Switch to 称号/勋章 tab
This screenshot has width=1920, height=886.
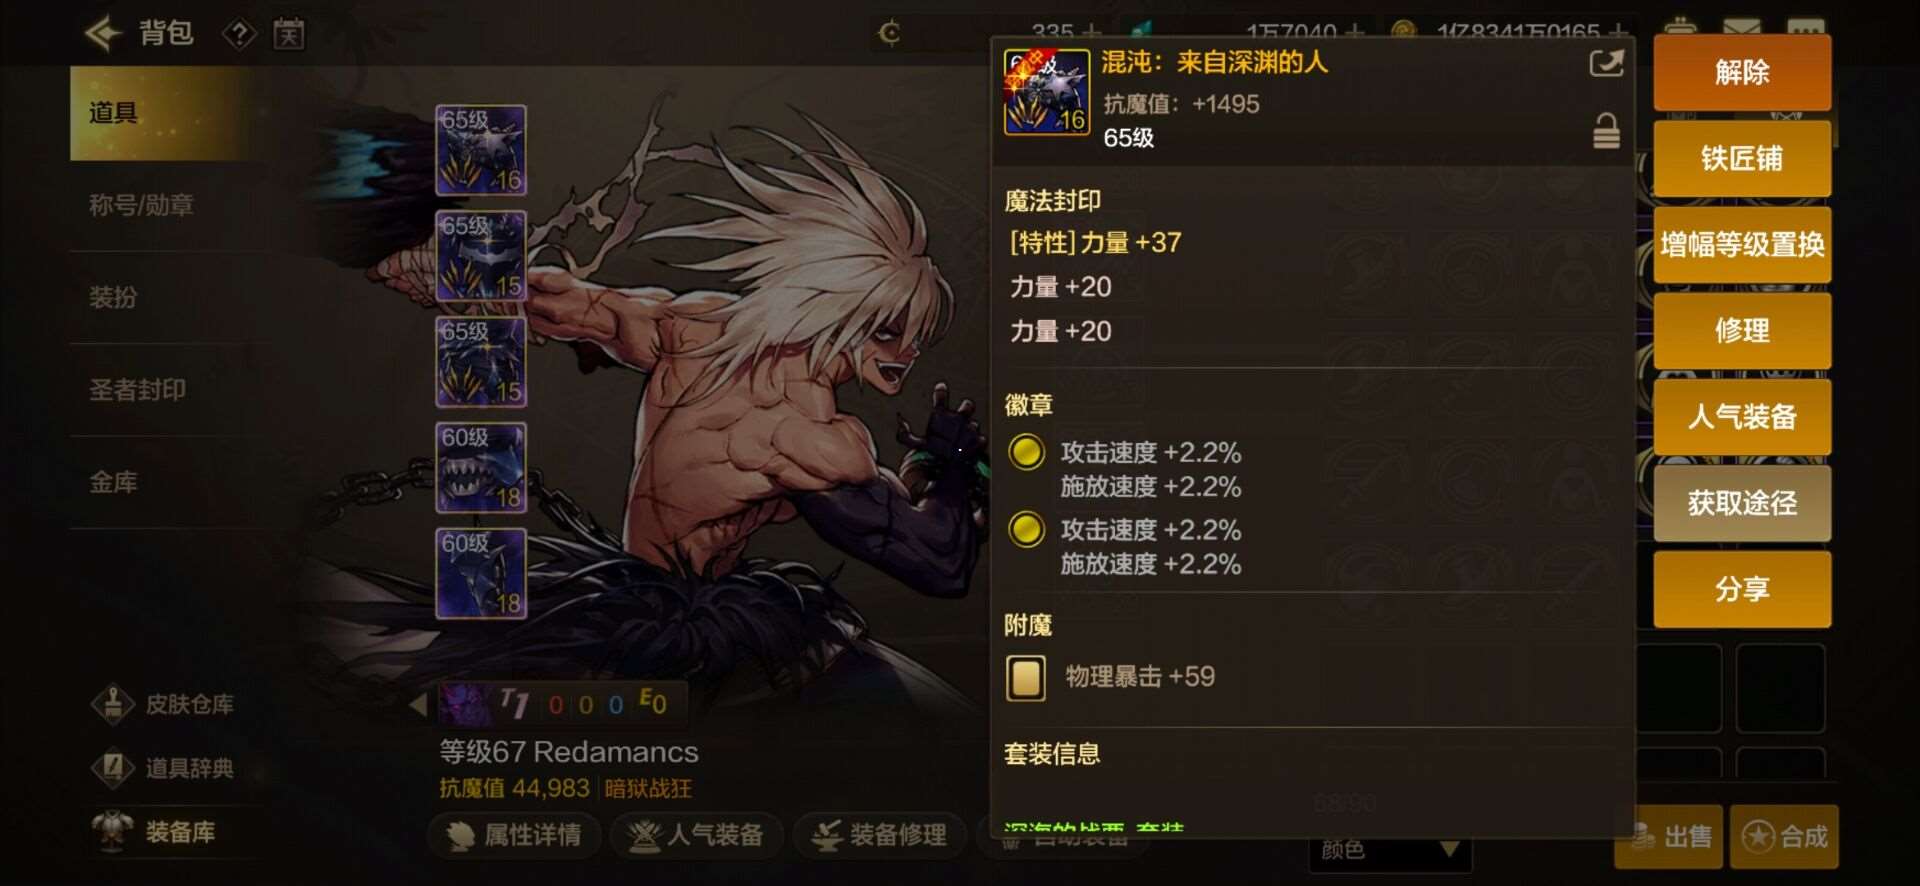point(141,205)
